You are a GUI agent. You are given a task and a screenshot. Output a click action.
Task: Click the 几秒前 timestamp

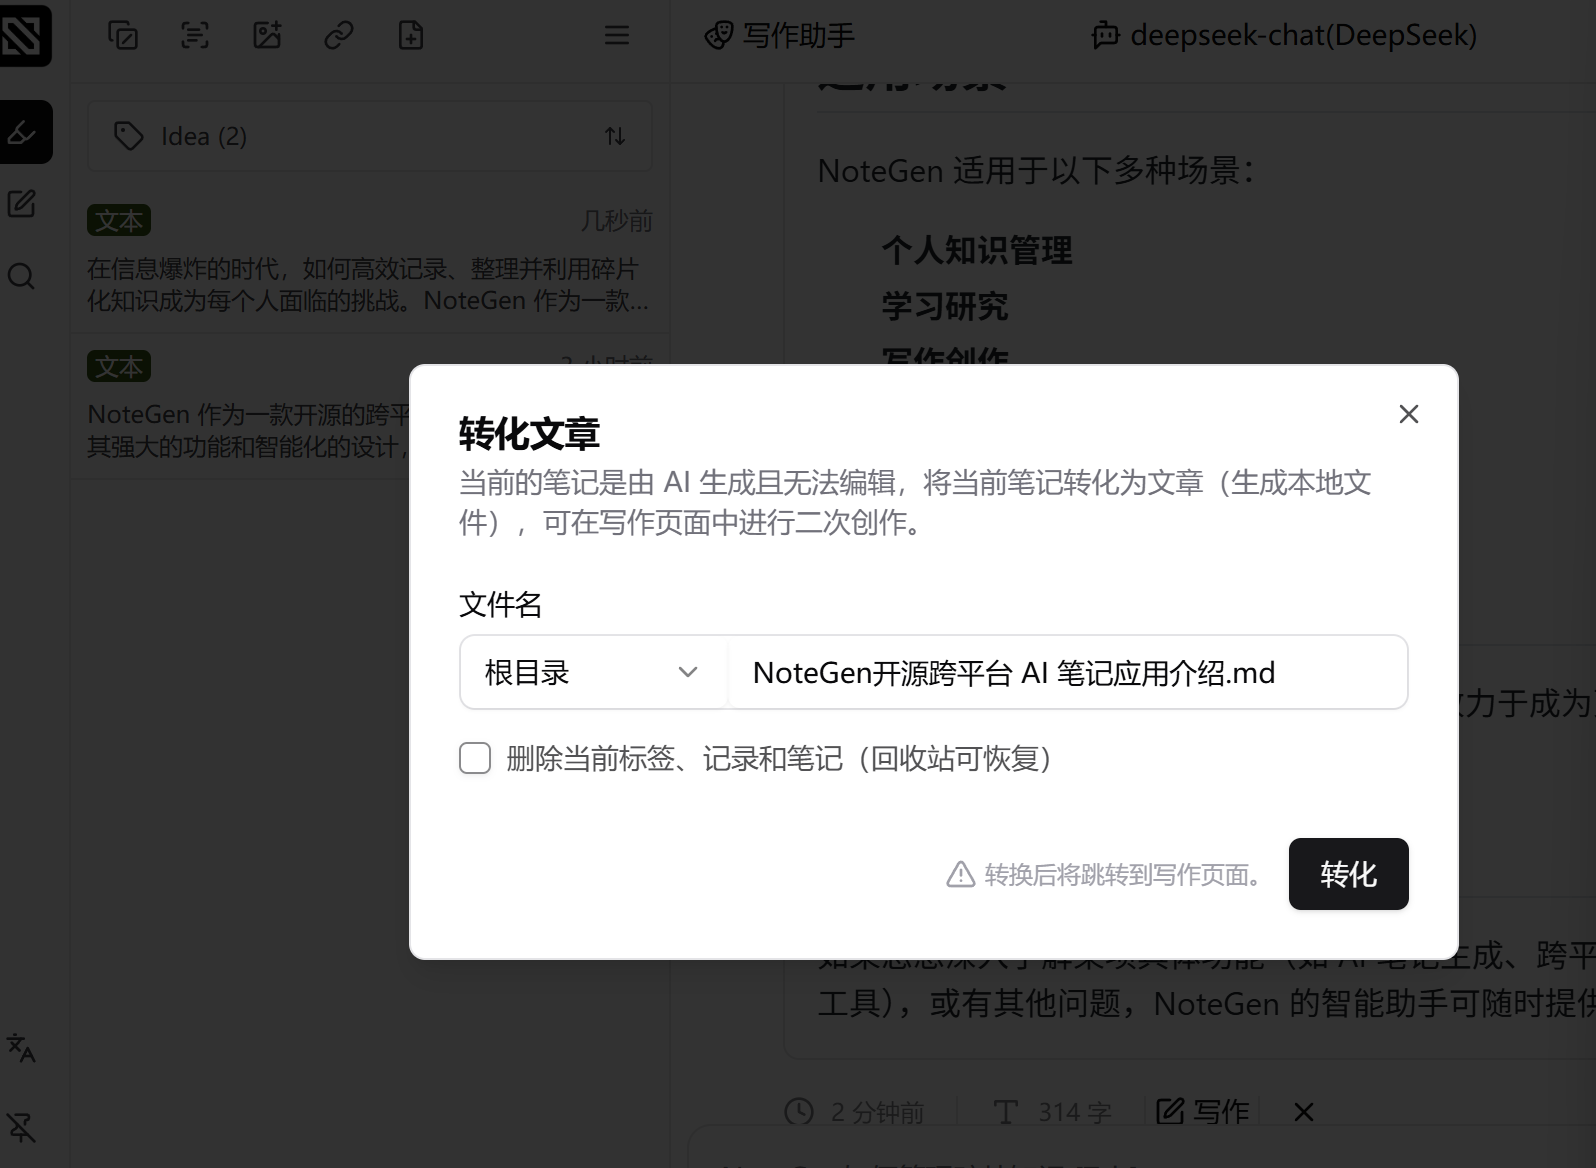click(617, 221)
